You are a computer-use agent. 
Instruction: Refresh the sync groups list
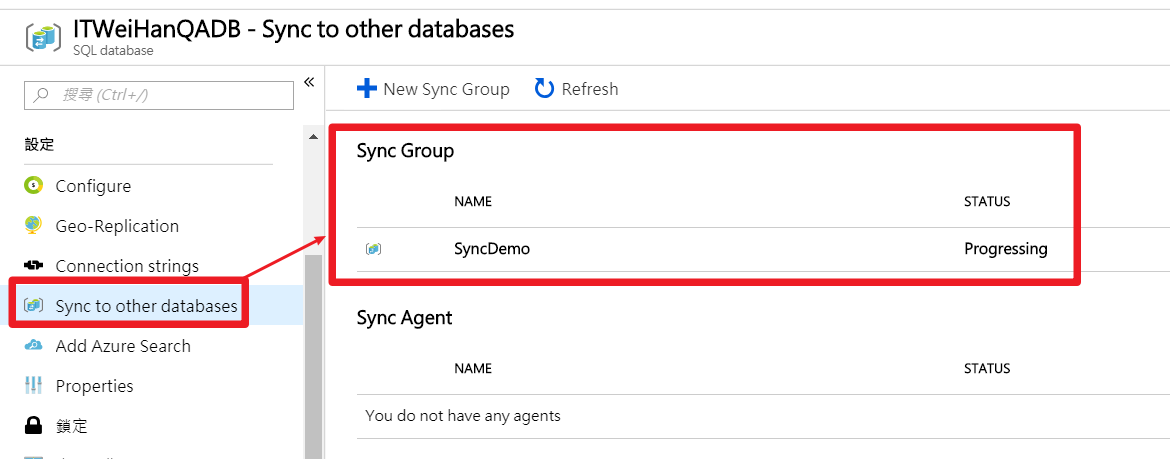click(576, 89)
